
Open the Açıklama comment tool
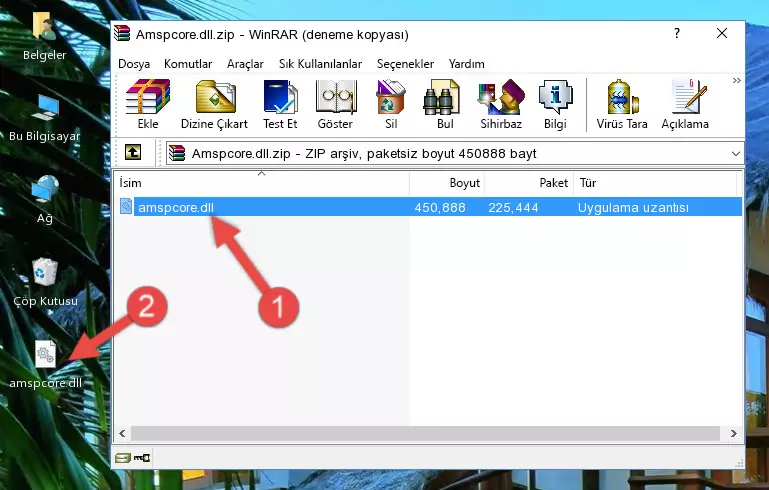[685, 104]
